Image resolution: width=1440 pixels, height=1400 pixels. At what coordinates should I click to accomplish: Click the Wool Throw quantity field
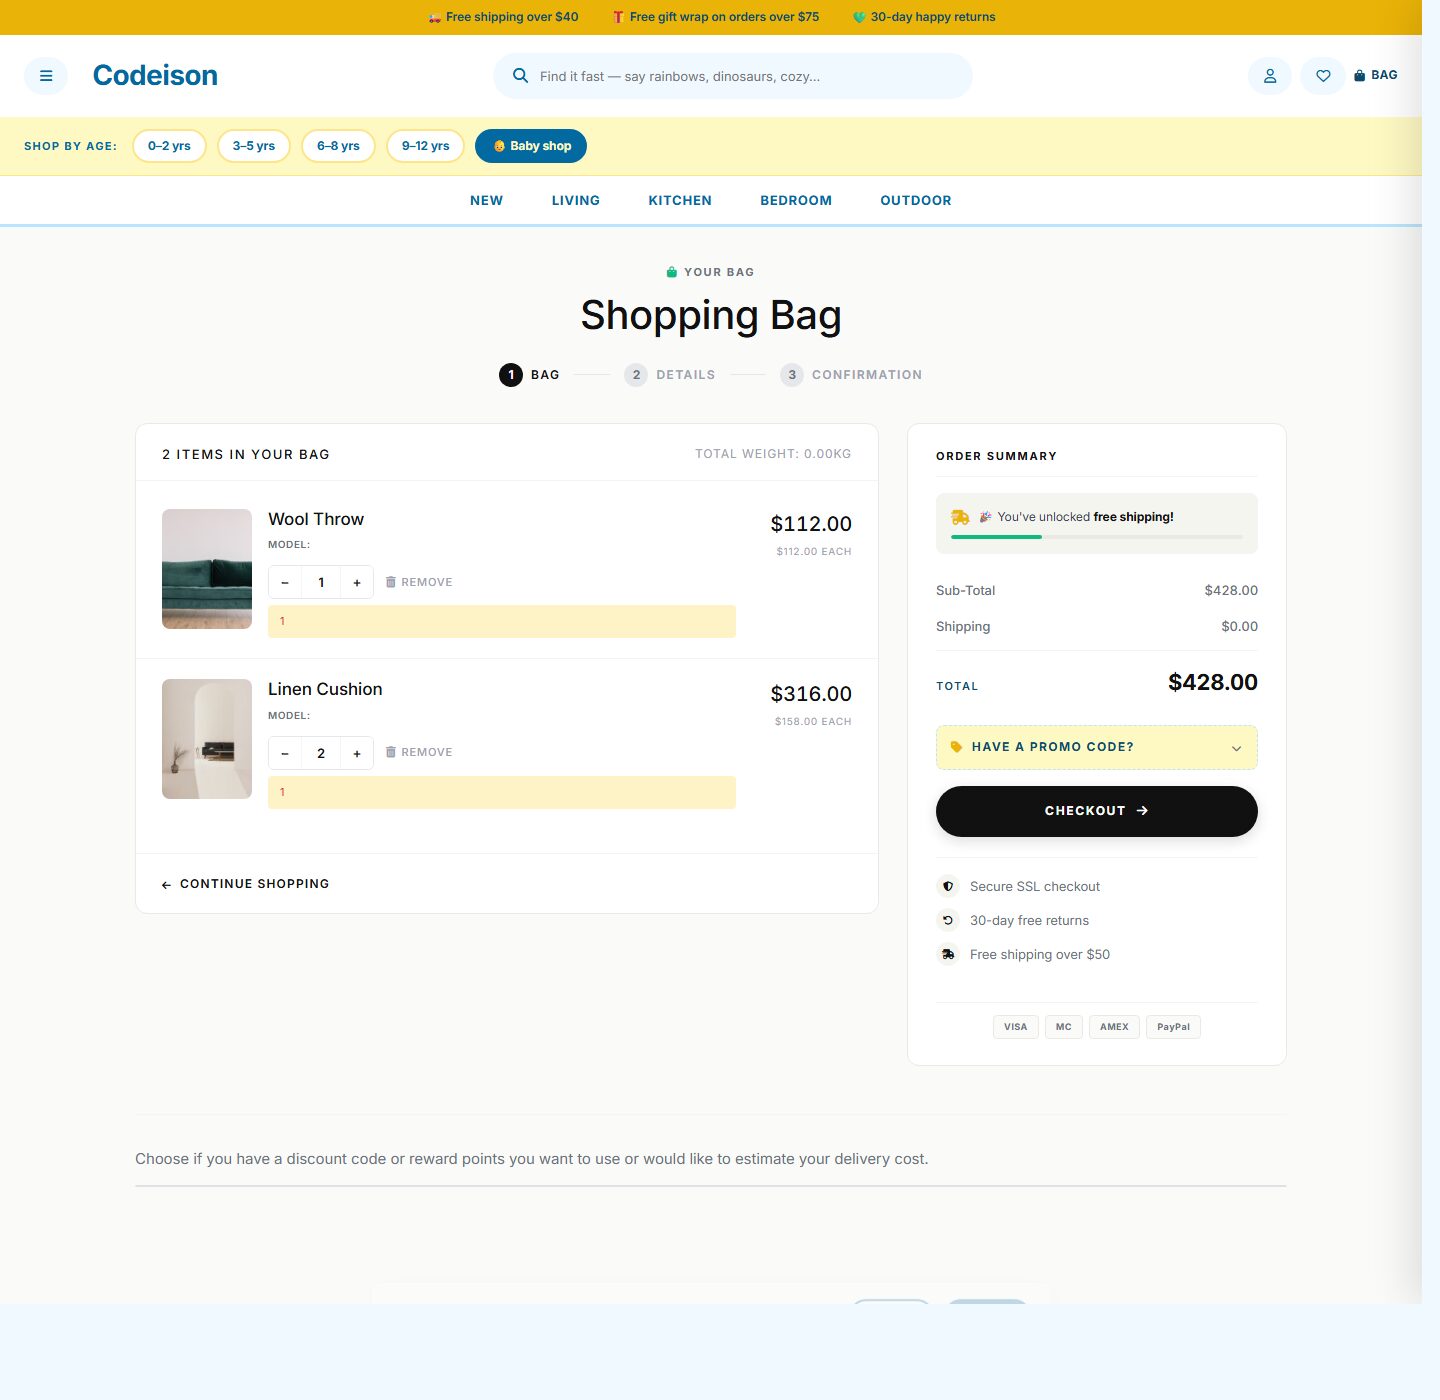pyautogui.click(x=321, y=582)
